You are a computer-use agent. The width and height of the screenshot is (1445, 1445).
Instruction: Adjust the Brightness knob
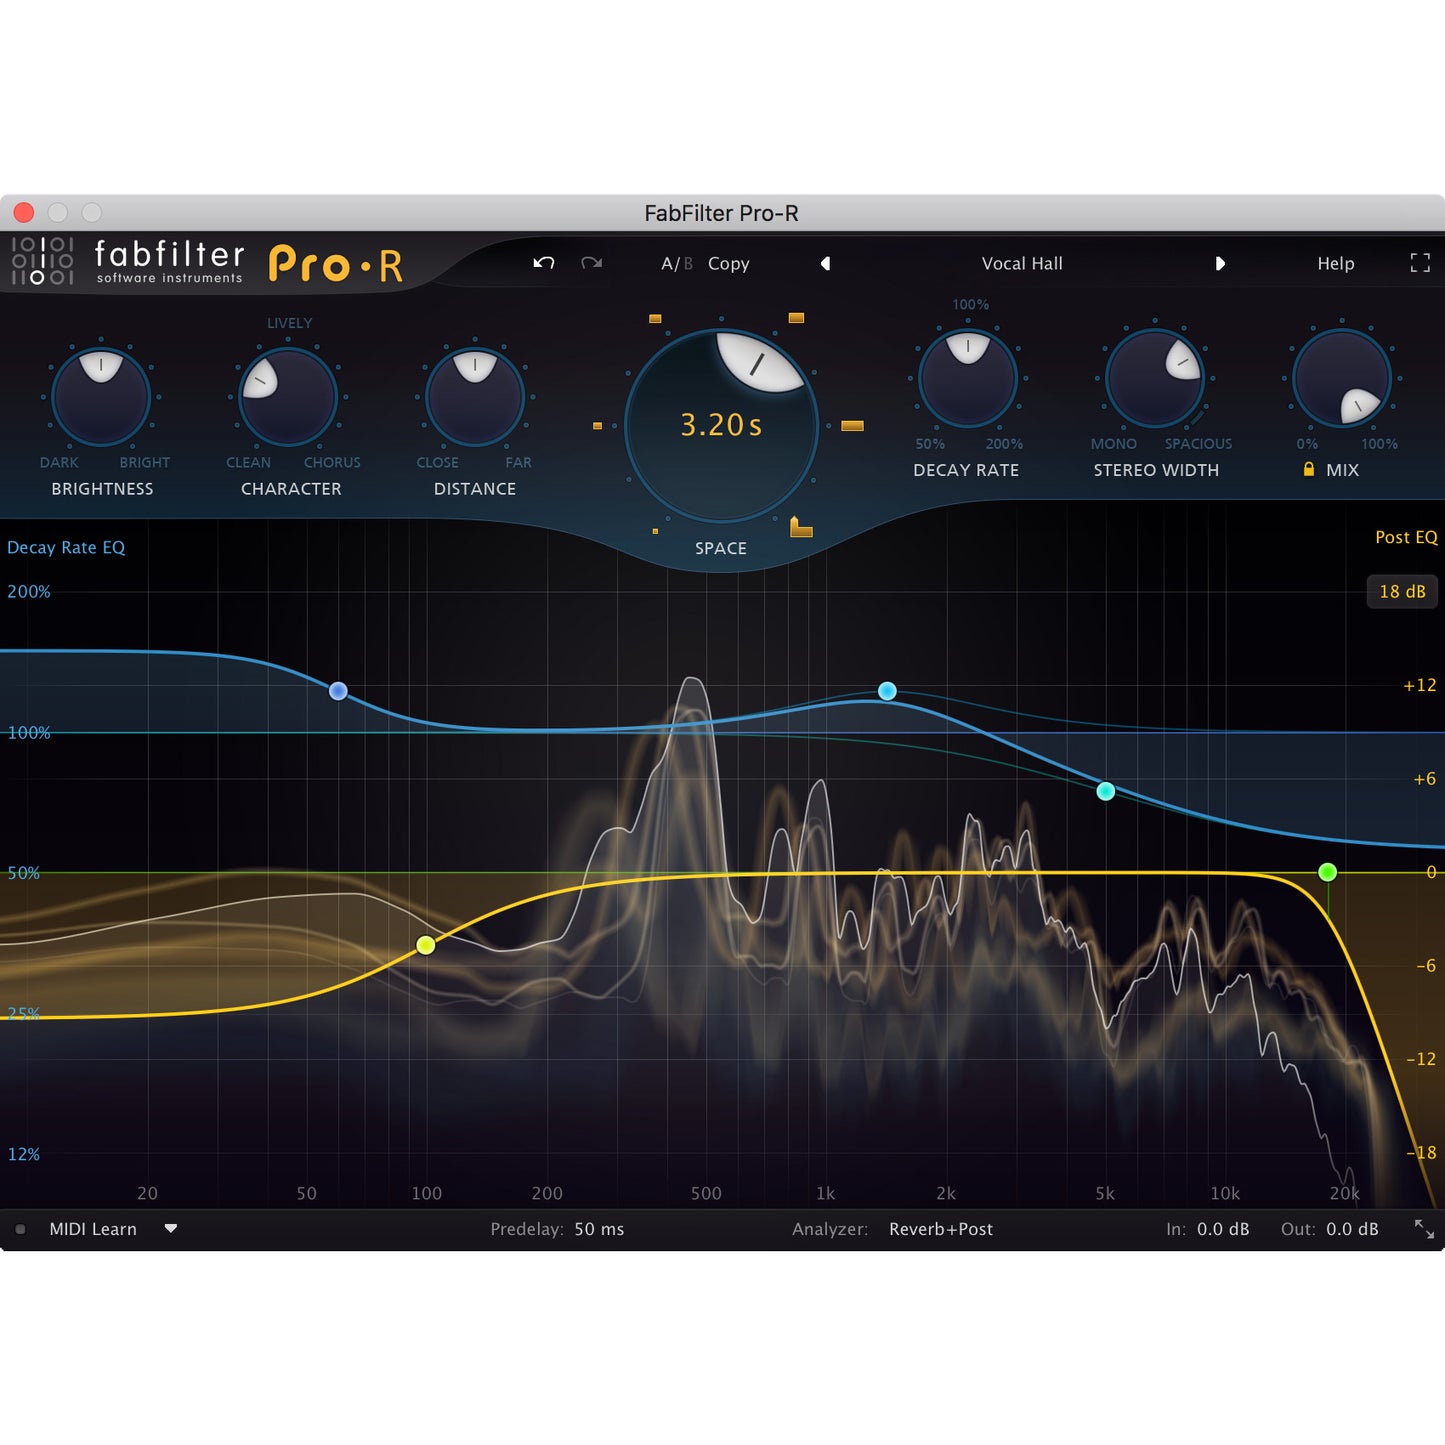point(101,396)
